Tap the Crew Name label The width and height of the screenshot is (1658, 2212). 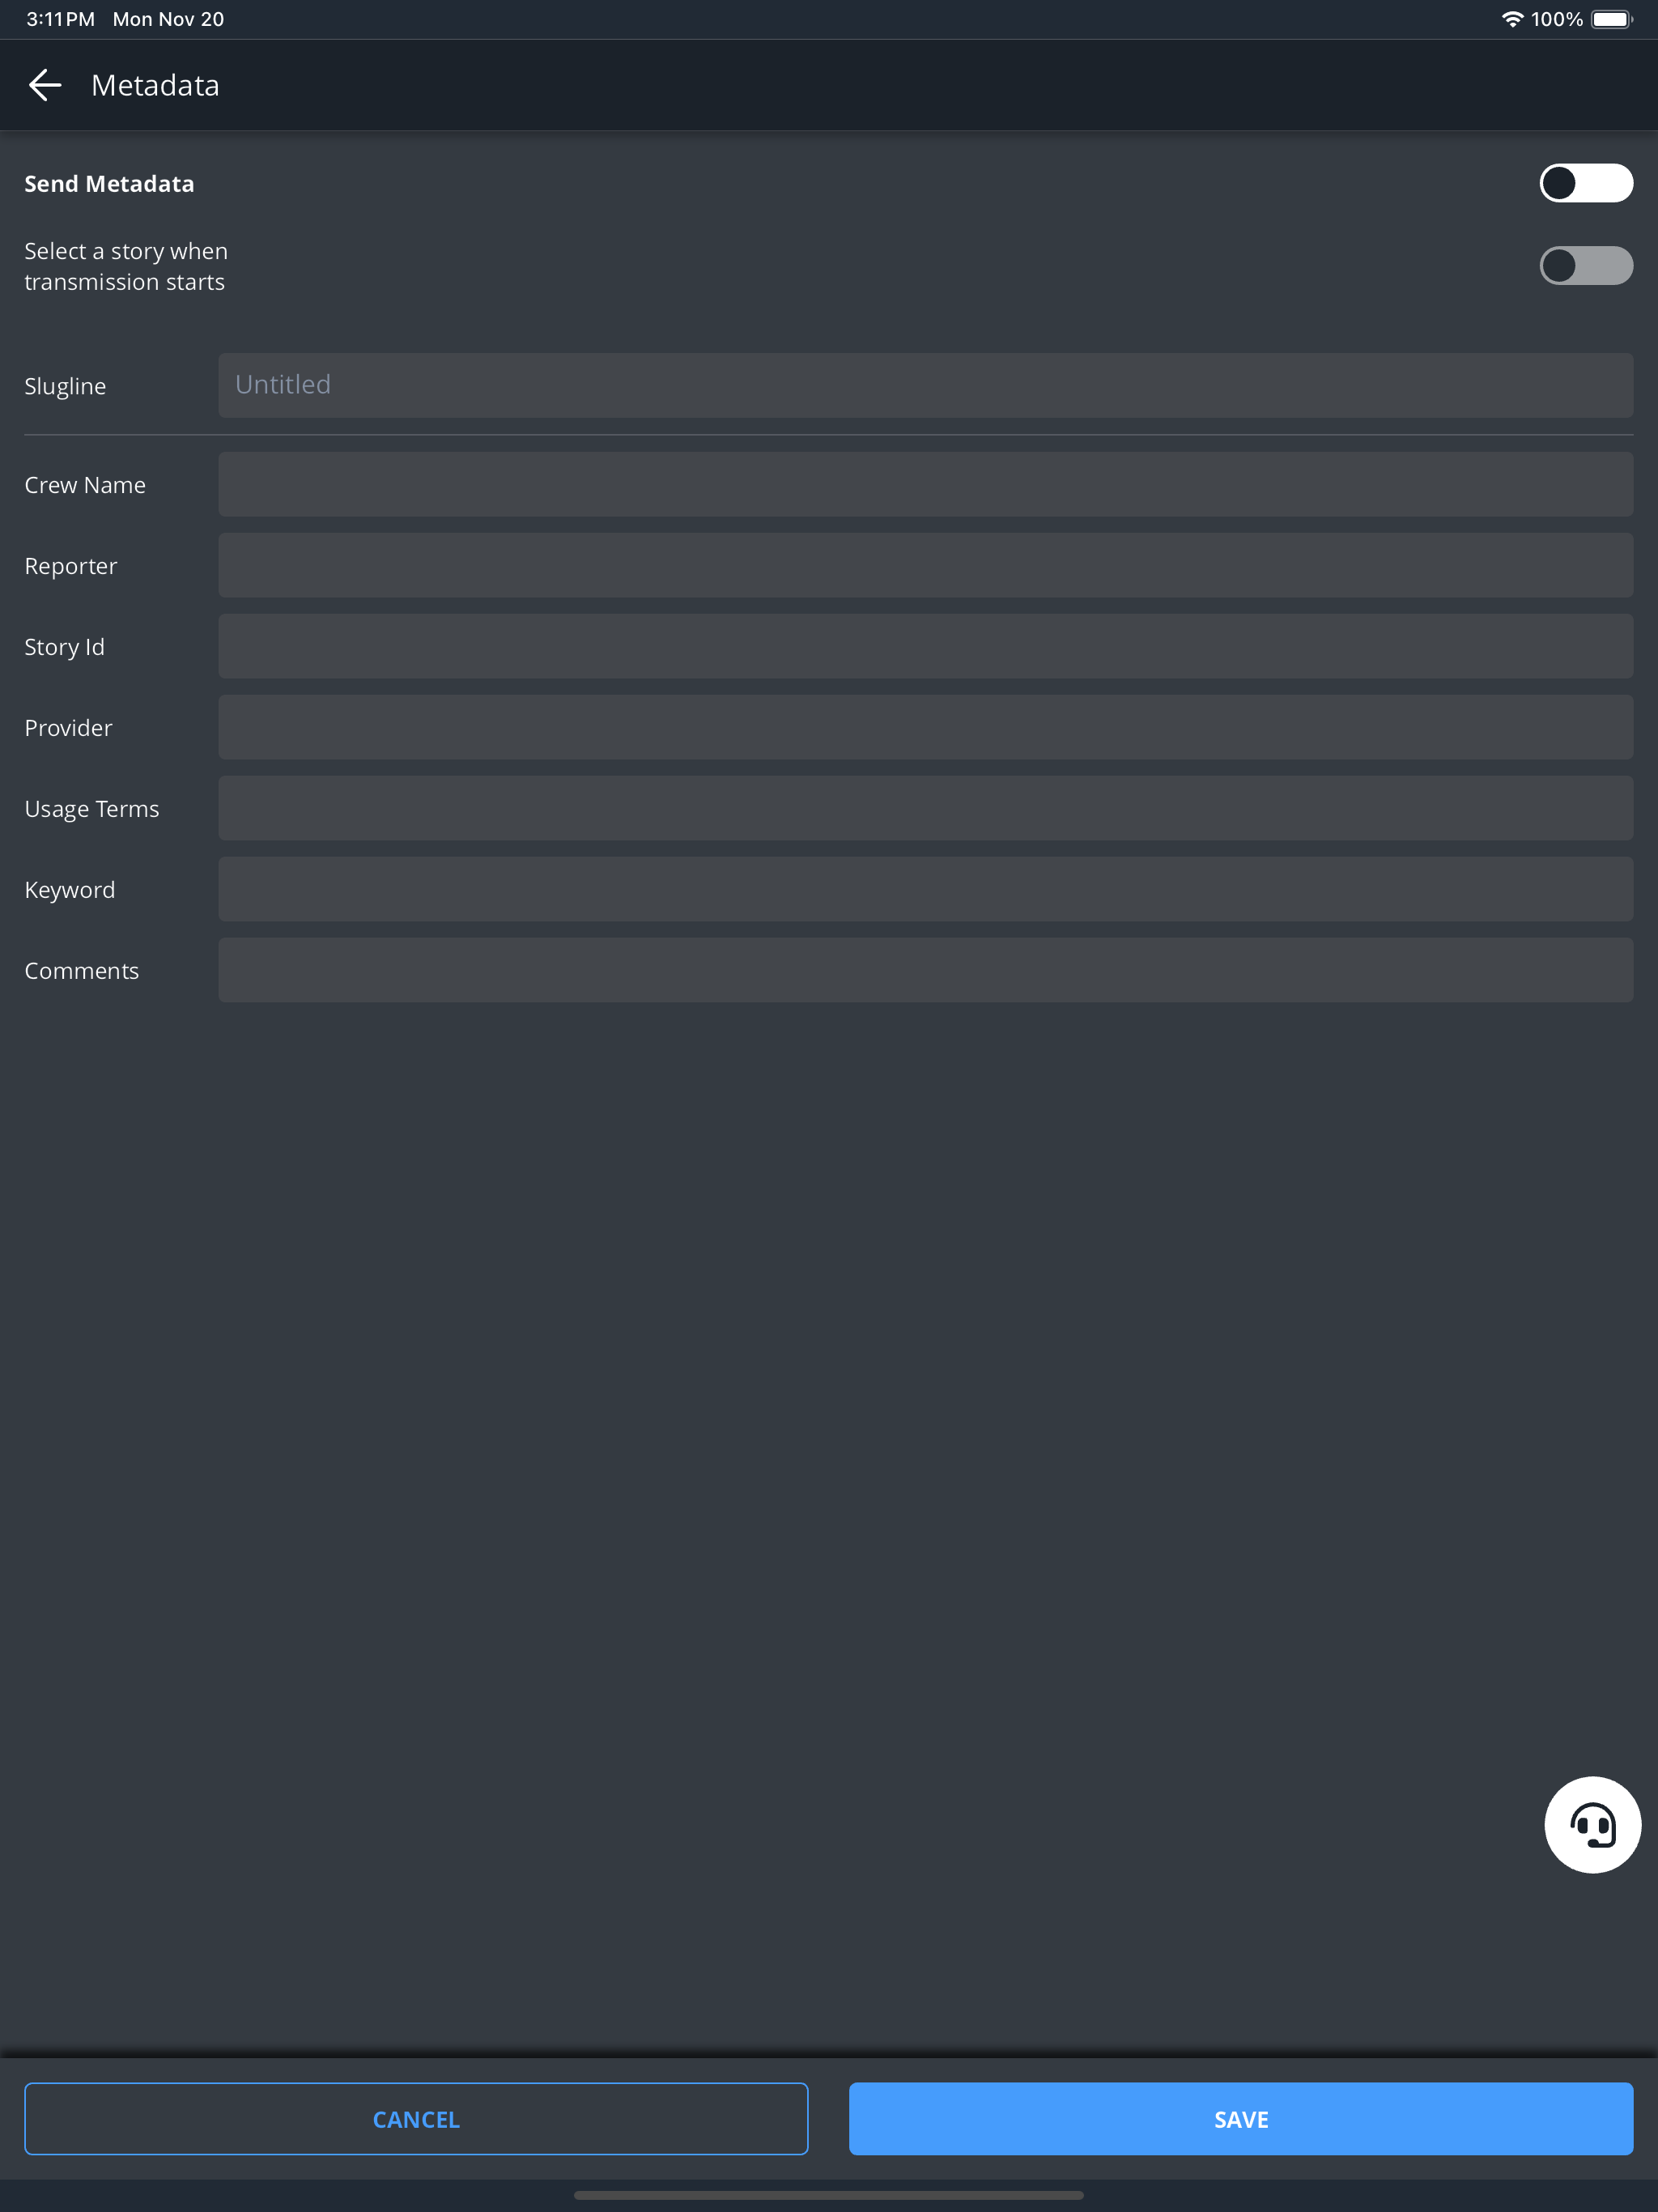[85, 485]
